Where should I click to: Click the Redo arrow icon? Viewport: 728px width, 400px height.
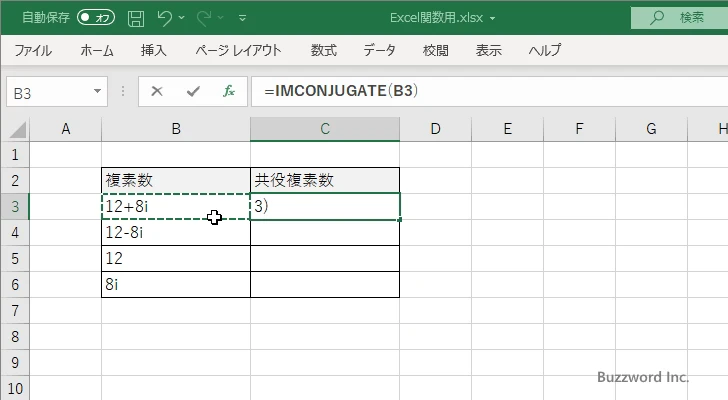click(204, 18)
